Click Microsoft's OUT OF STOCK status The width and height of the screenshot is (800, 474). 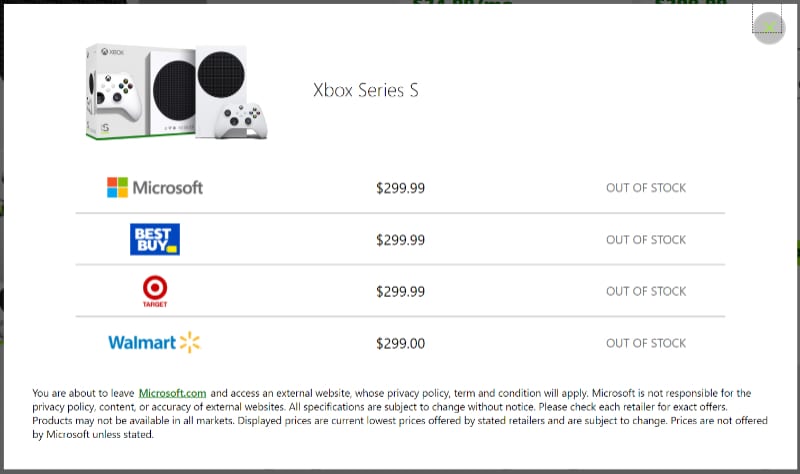click(646, 188)
